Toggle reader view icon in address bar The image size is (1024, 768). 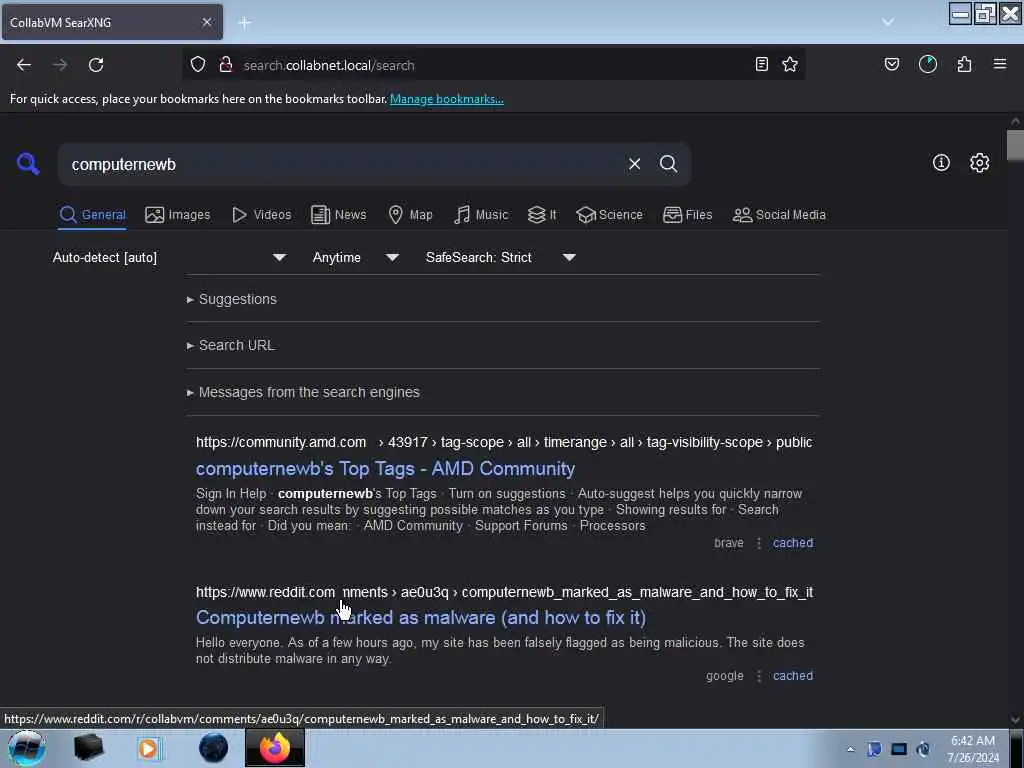pos(761,64)
